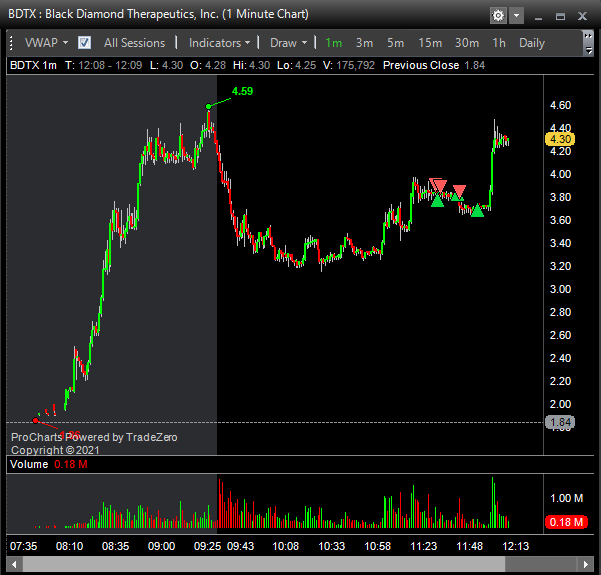The width and height of the screenshot is (601, 575).
Task: Maximize the BDTX chart window
Action: click(560, 16)
